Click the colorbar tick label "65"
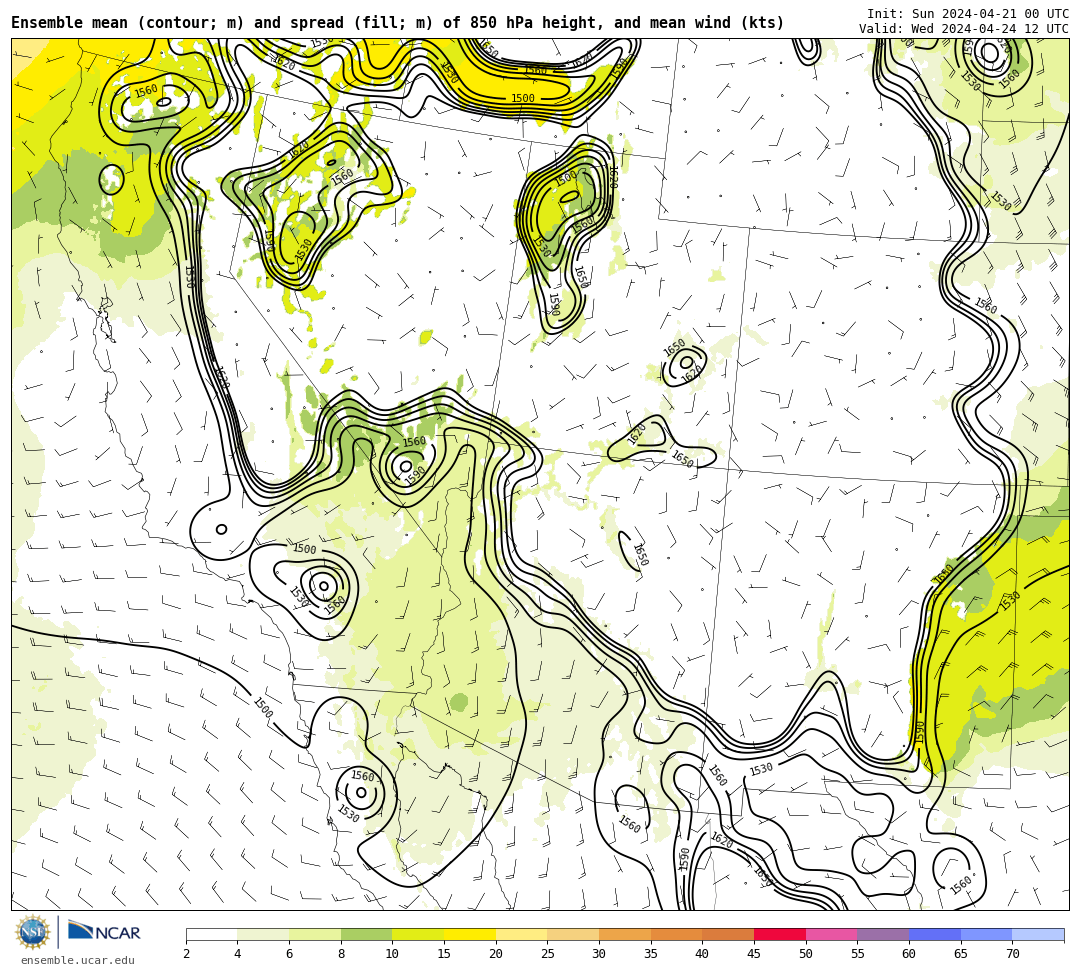The width and height of the screenshot is (1080, 973). click(x=961, y=954)
